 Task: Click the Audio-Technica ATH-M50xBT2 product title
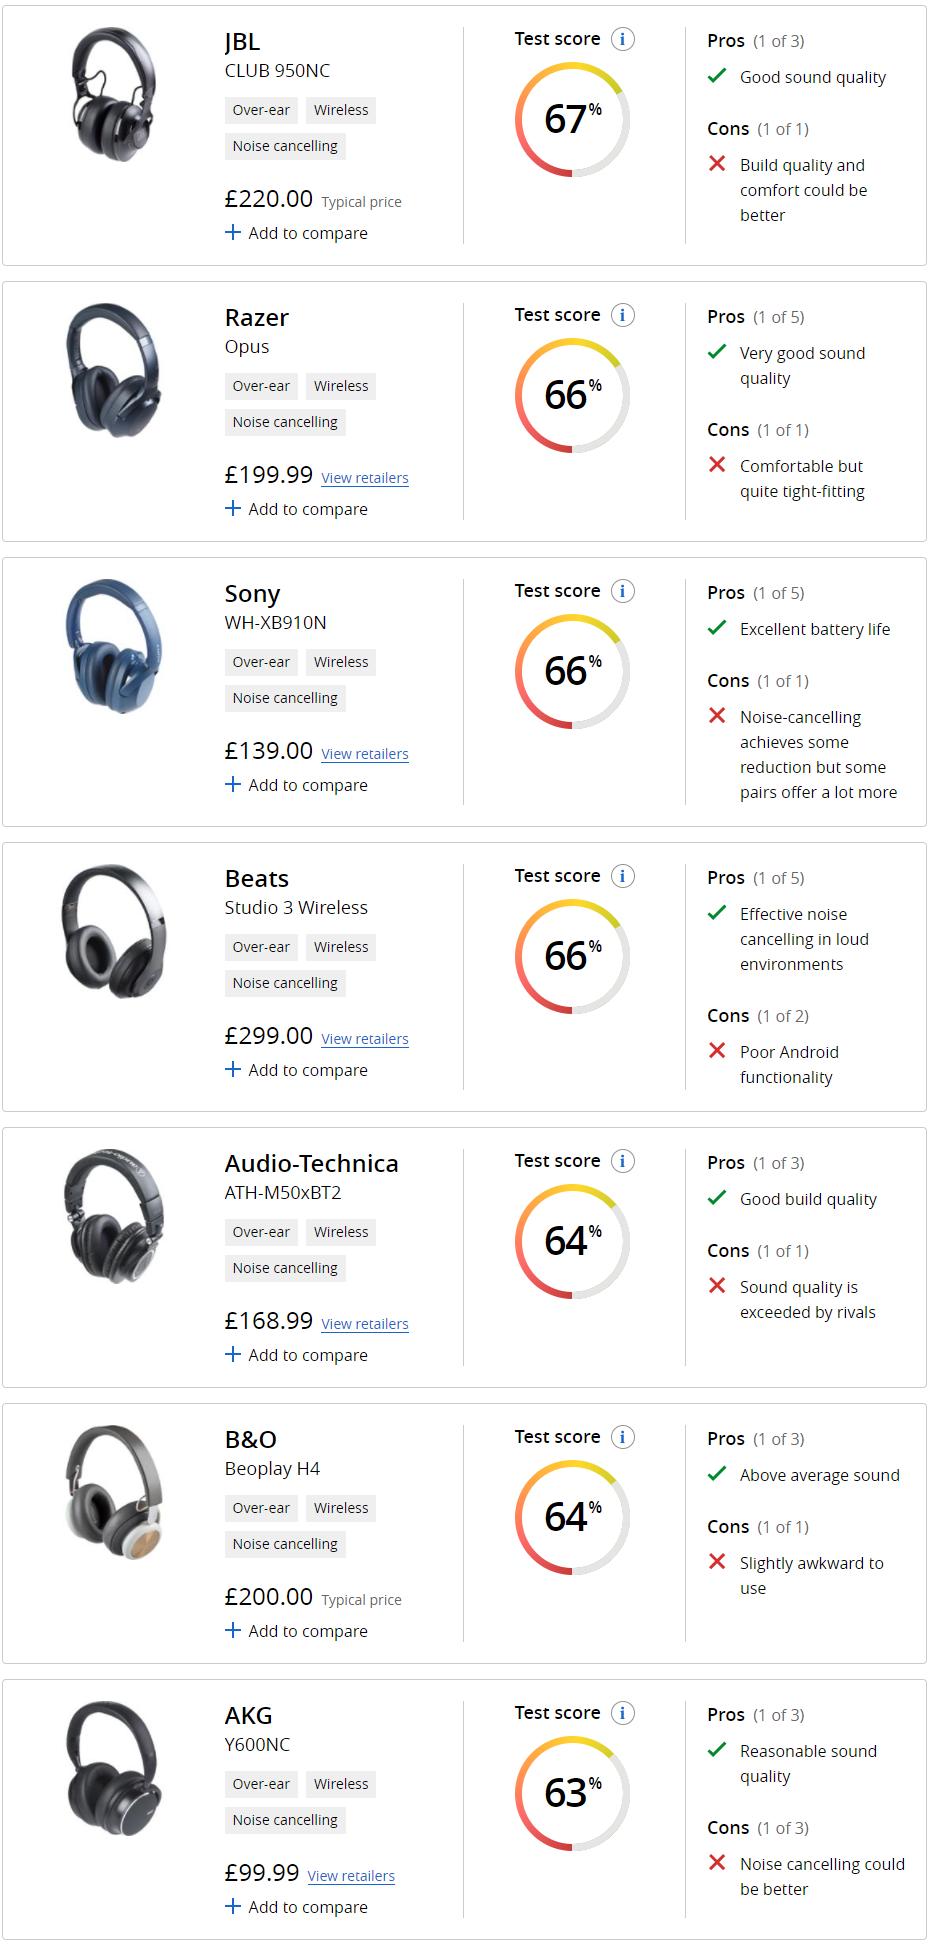[x=311, y=1164]
